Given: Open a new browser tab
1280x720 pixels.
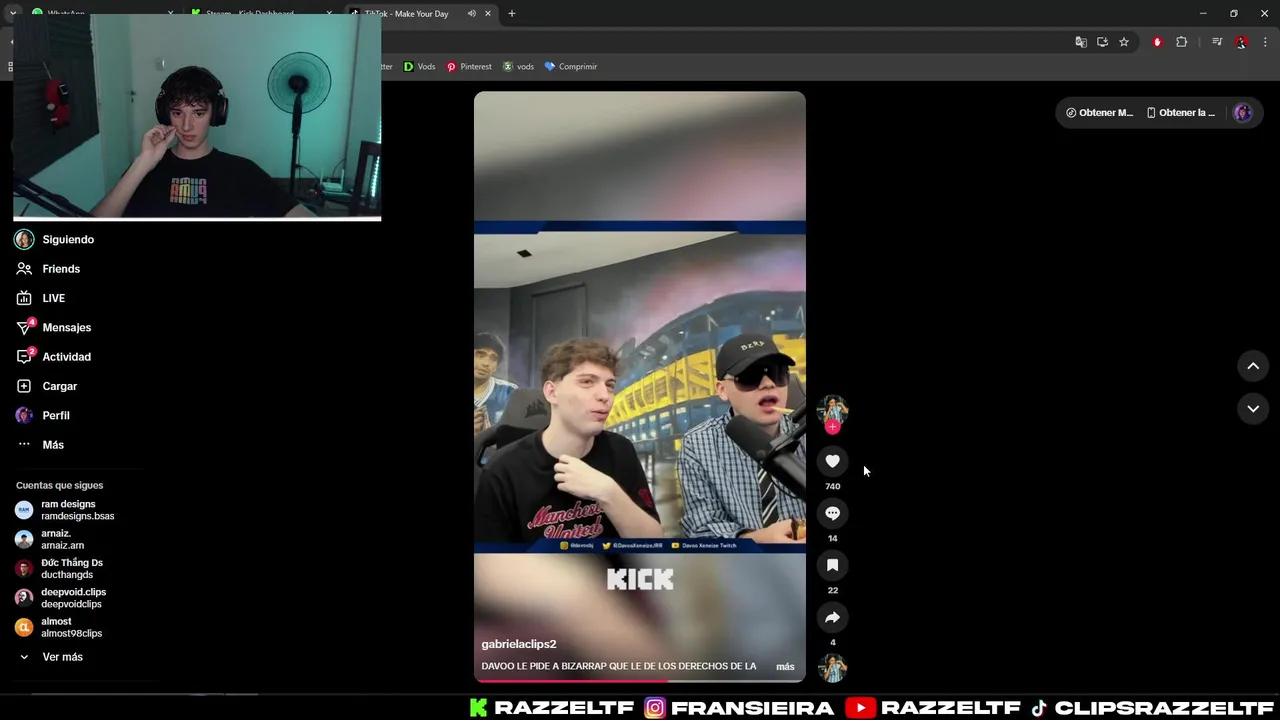Looking at the screenshot, I should (x=512, y=13).
